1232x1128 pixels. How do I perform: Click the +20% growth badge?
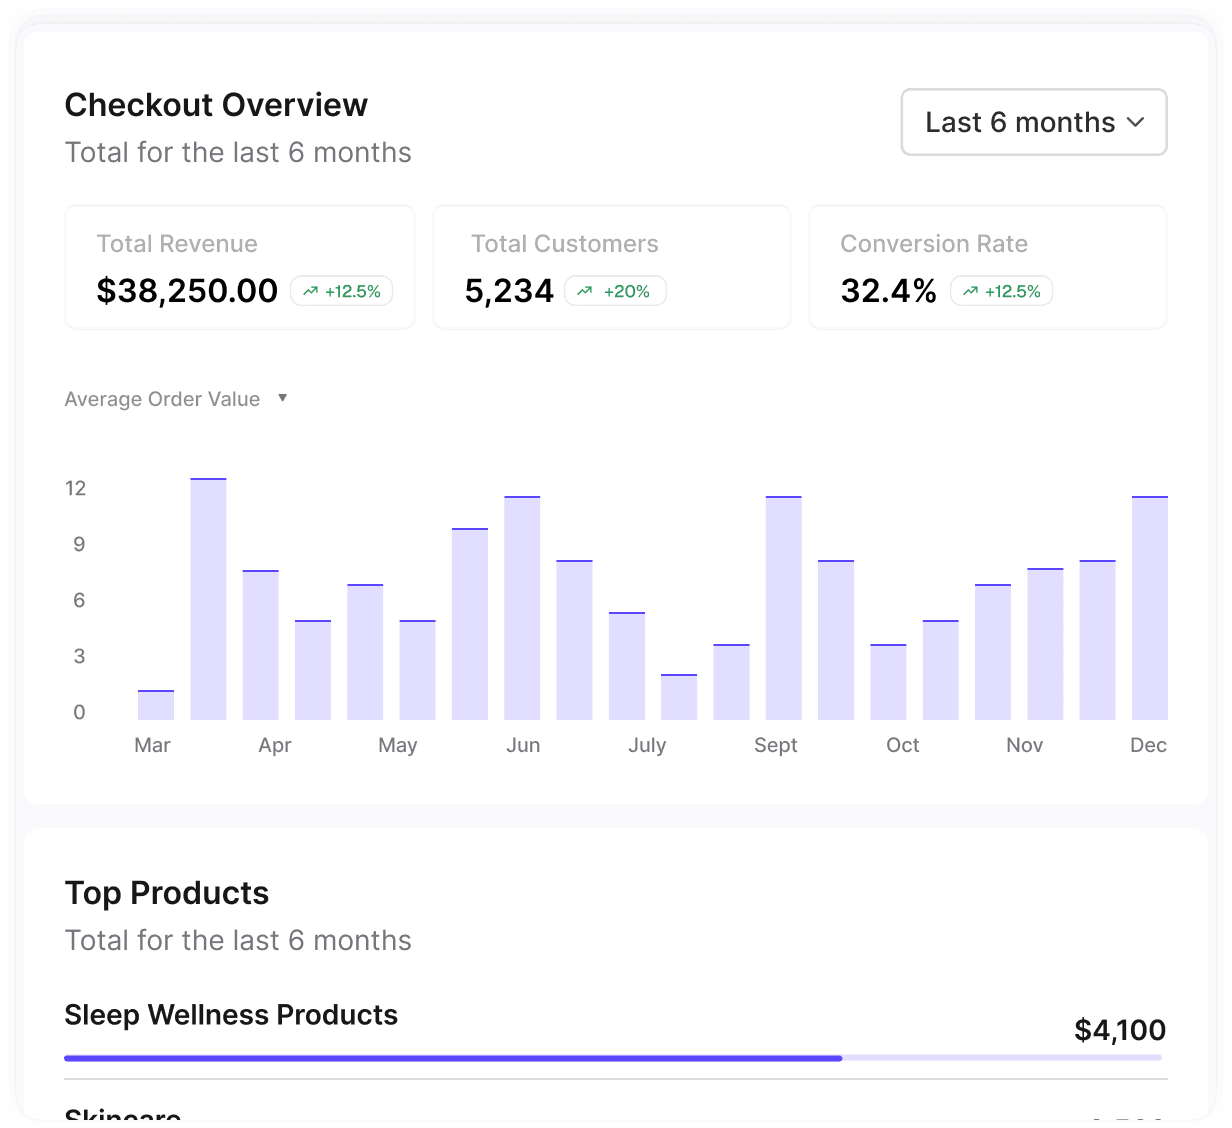615,291
